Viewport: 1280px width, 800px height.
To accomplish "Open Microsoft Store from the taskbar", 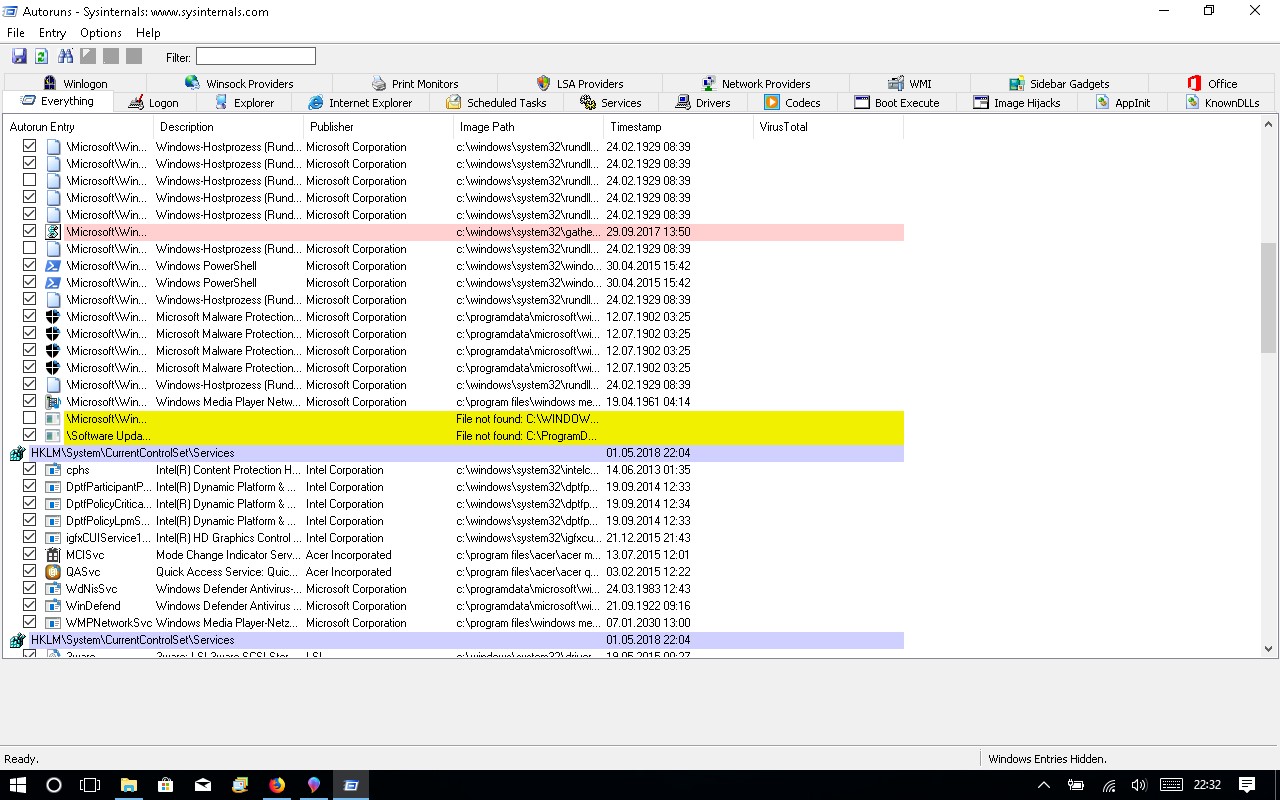I will click(x=166, y=785).
